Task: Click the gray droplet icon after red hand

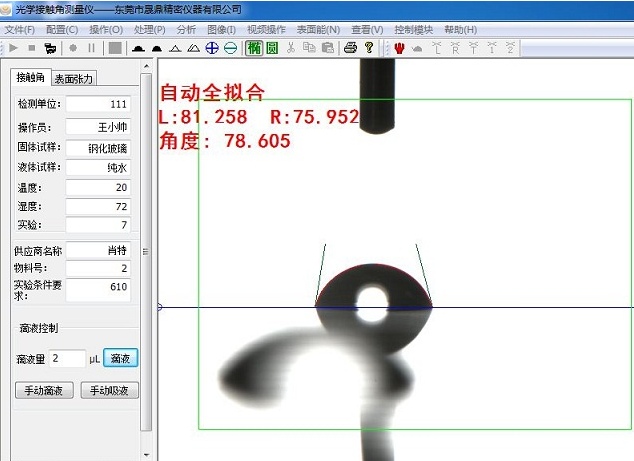Action: point(417,49)
